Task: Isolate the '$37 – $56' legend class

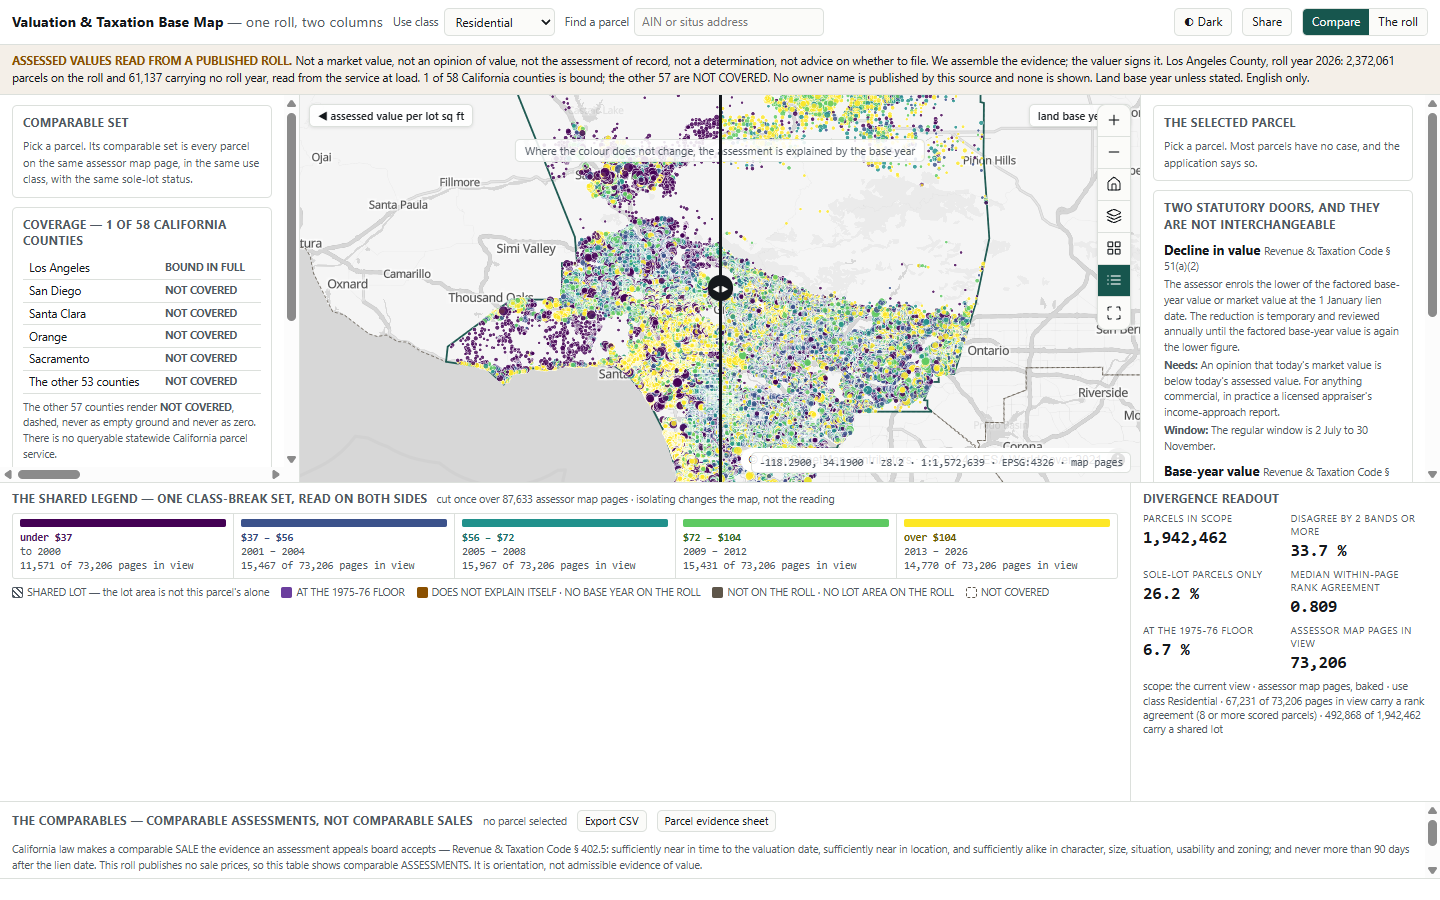Action: tap(344, 546)
